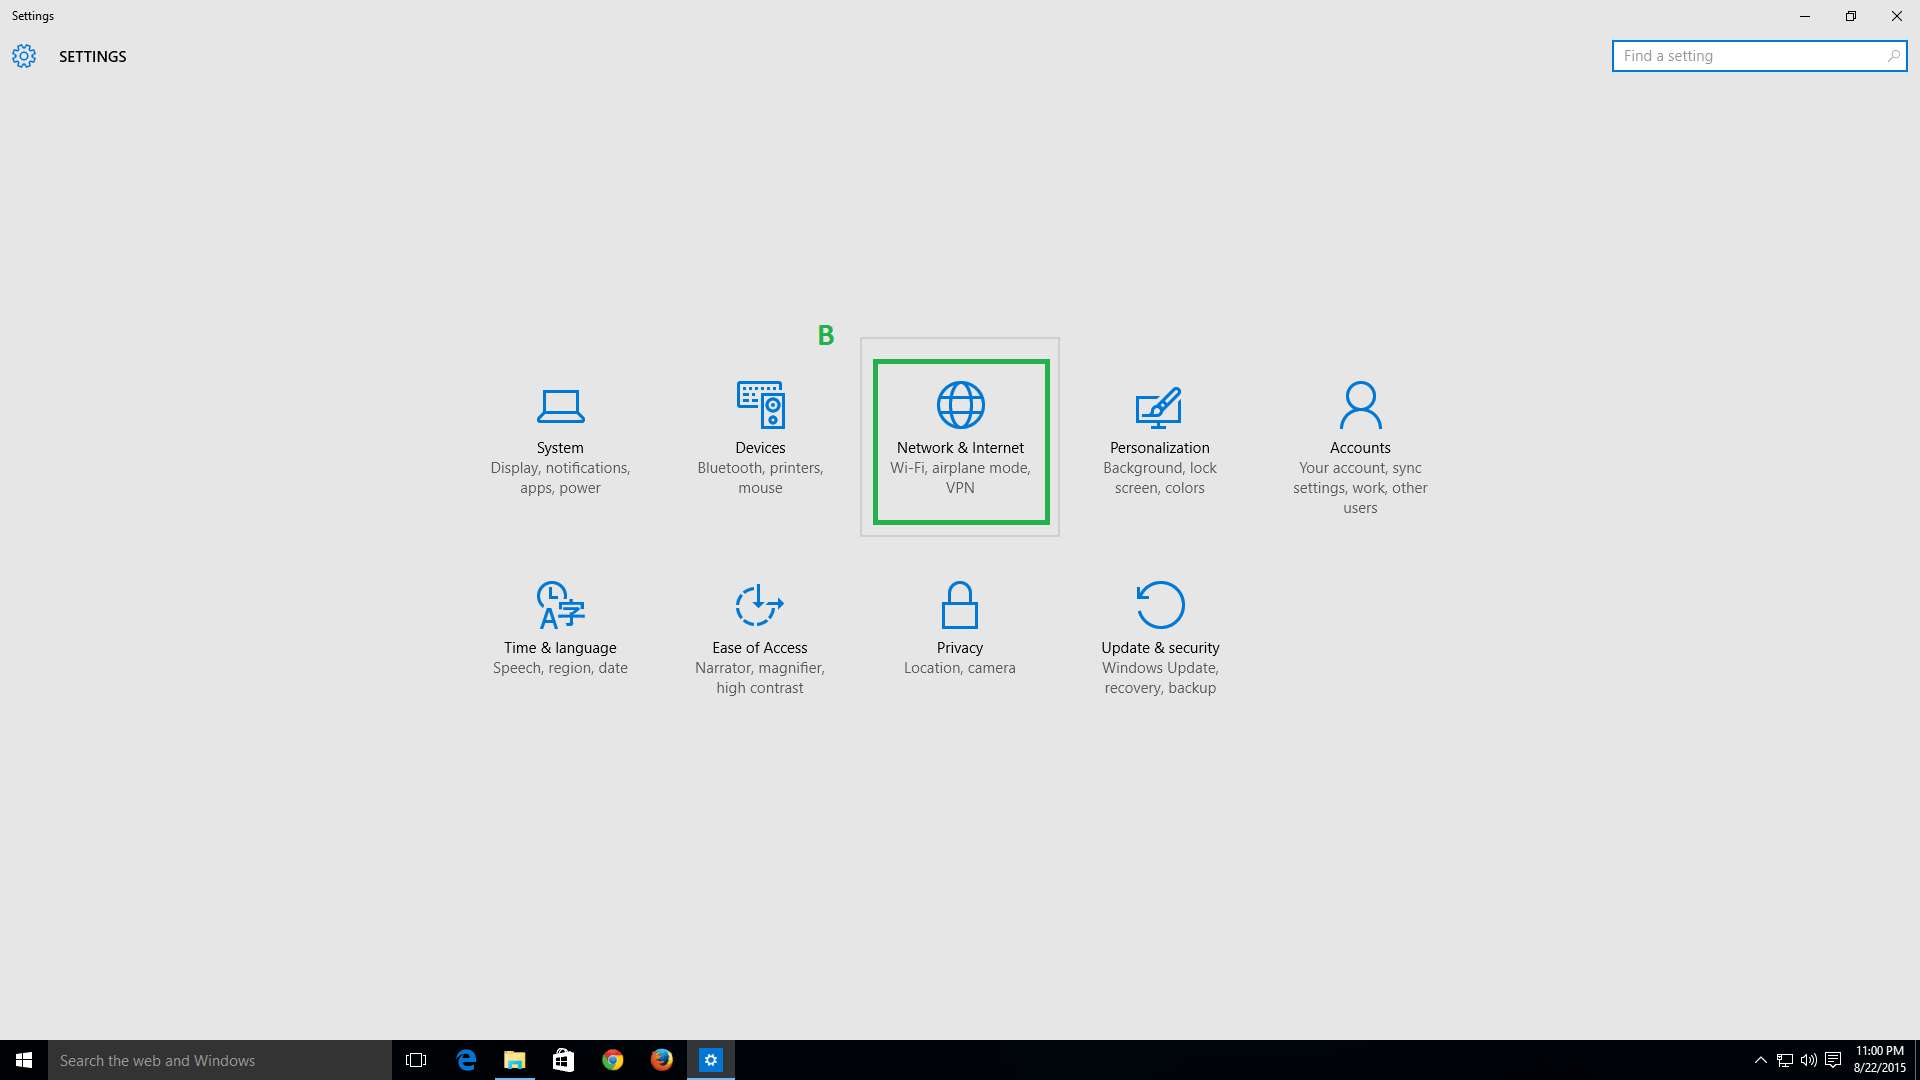The width and height of the screenshot is (1920, 1080).
Task: Click the System label text
Action: pos(560,448)
